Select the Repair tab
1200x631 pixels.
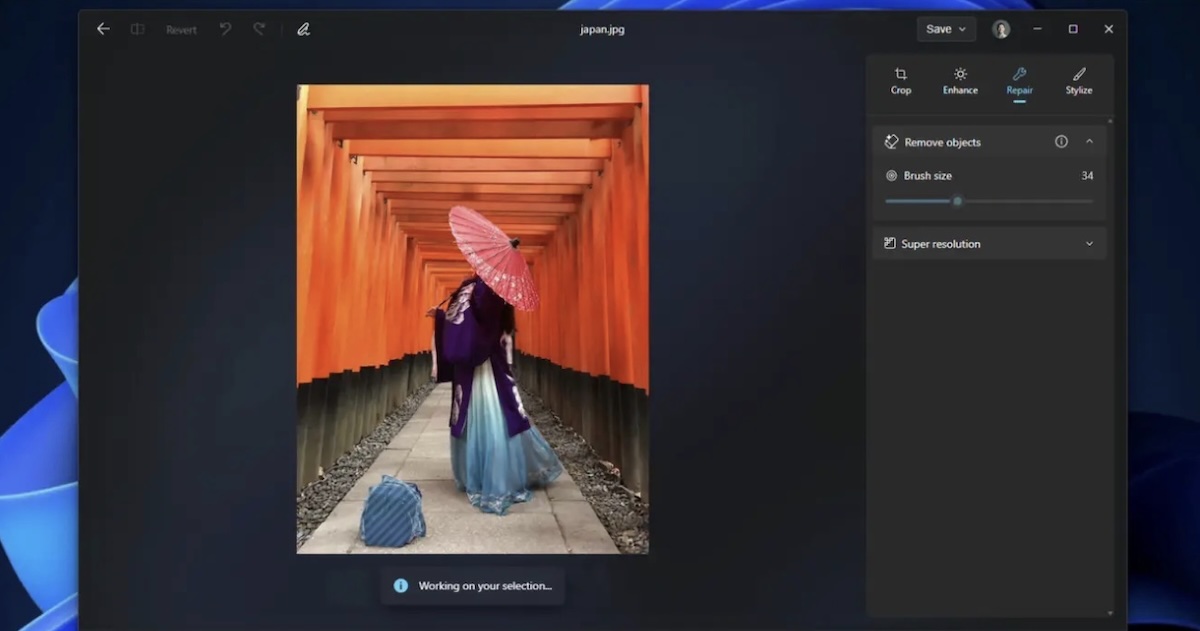(1019, 81)
